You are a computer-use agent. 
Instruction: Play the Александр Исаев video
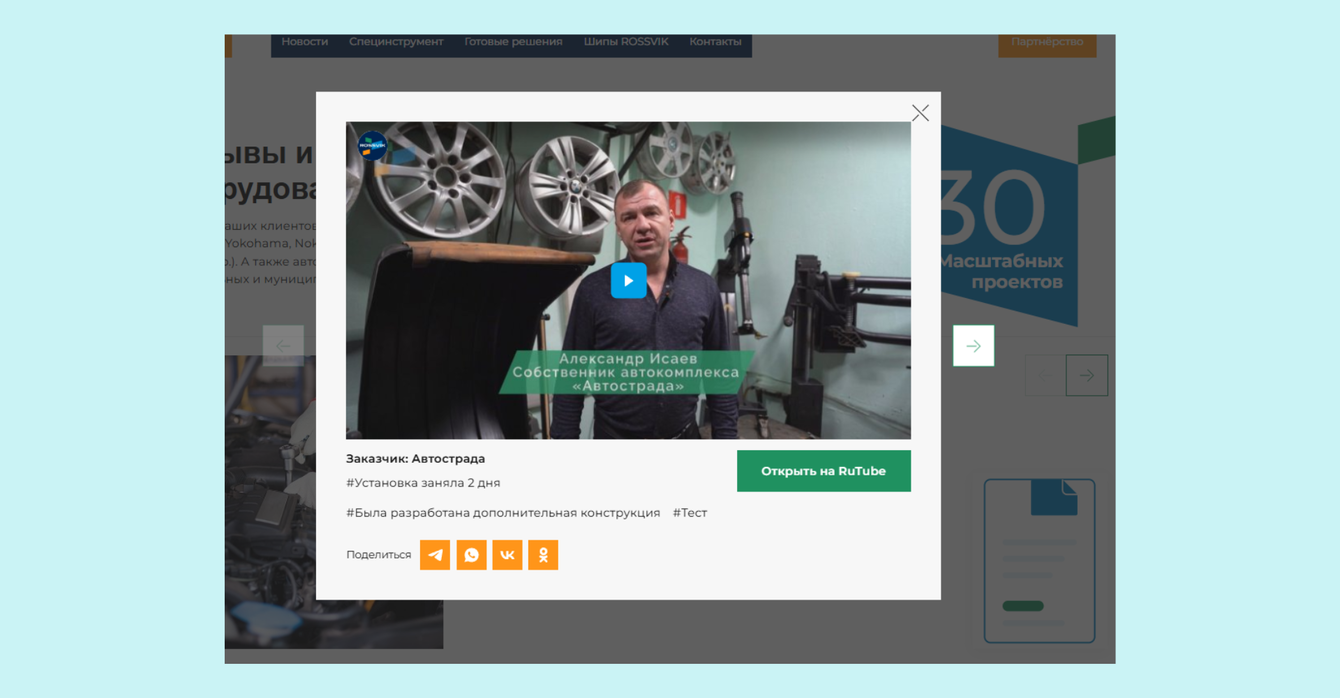coord(628,281)
